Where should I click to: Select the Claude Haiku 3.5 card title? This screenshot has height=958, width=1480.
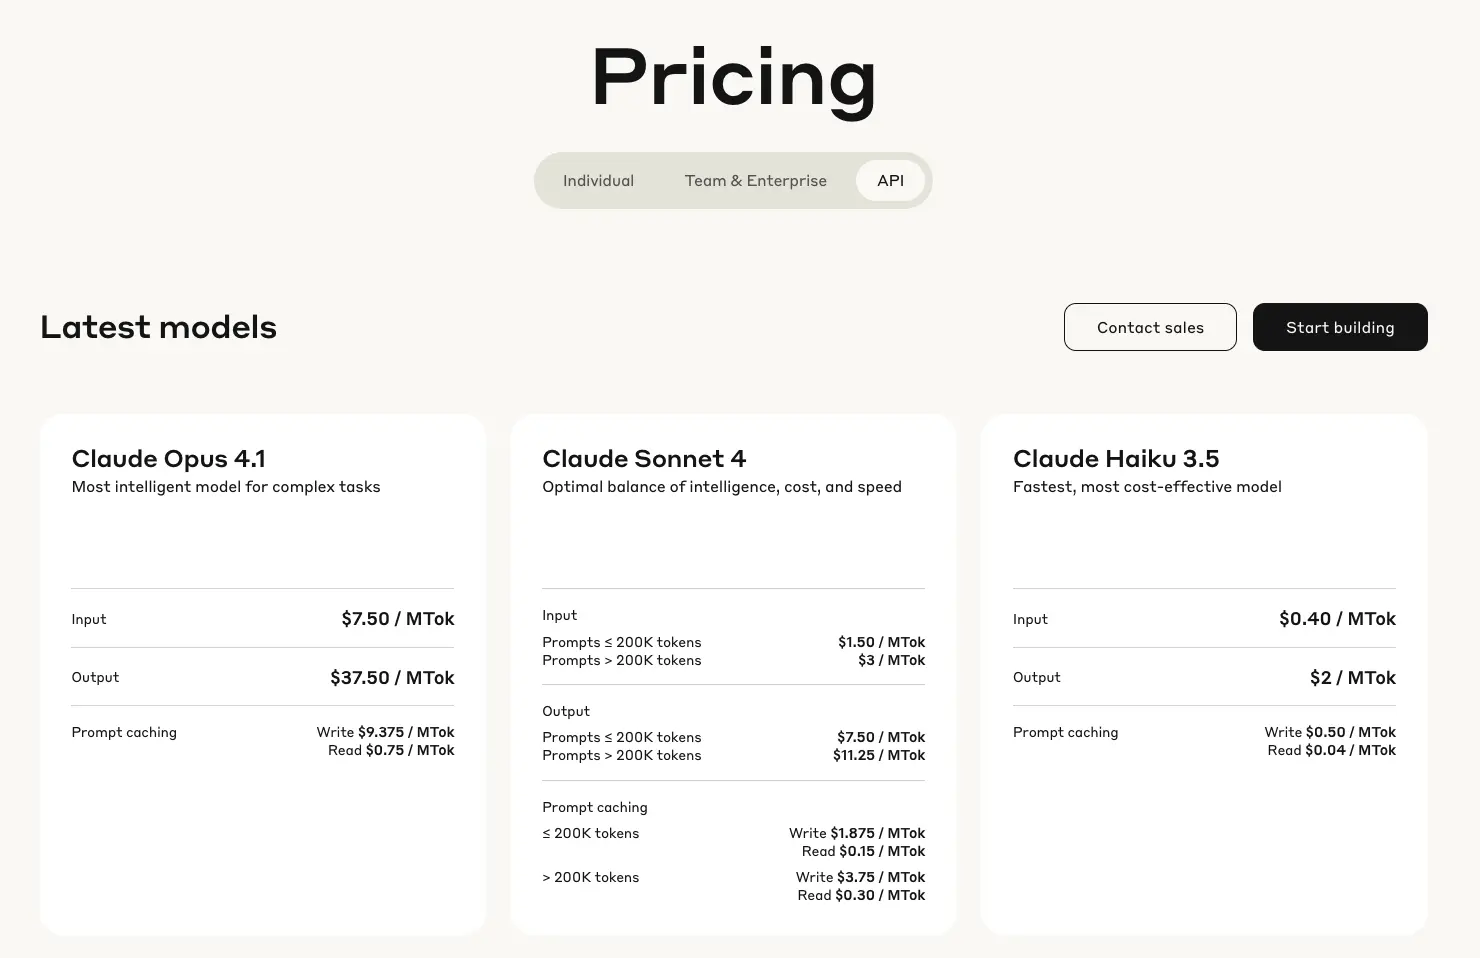pos(1116,458)
